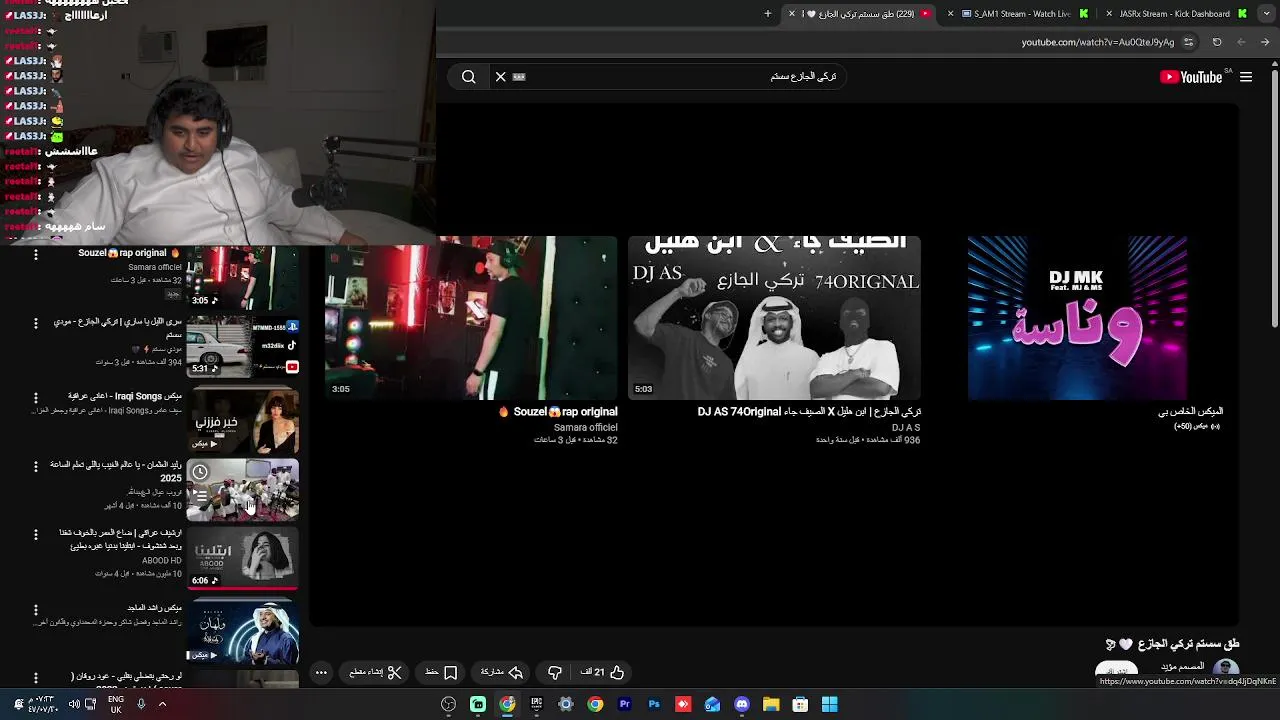The height and width of the screenshot is (720, 1280).
Task: Close the YouTube (229) tab
Action: click(792, 14)
